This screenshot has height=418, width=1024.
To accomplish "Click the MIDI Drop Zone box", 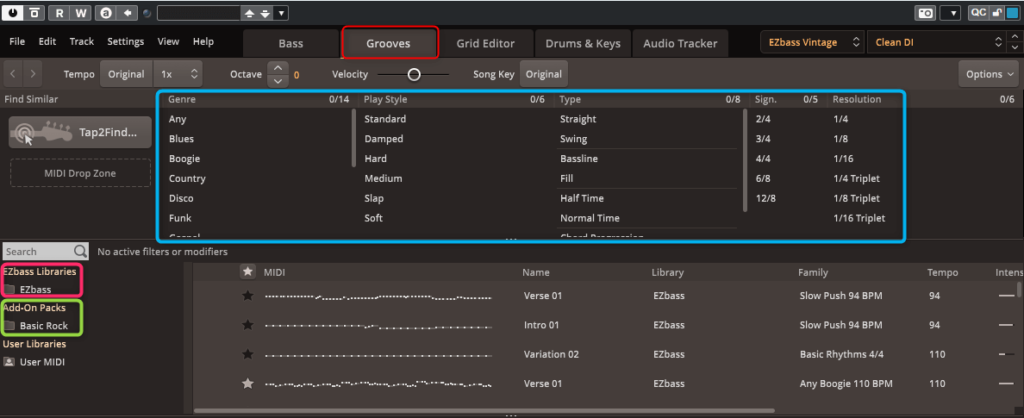I will tap(80, 173).
